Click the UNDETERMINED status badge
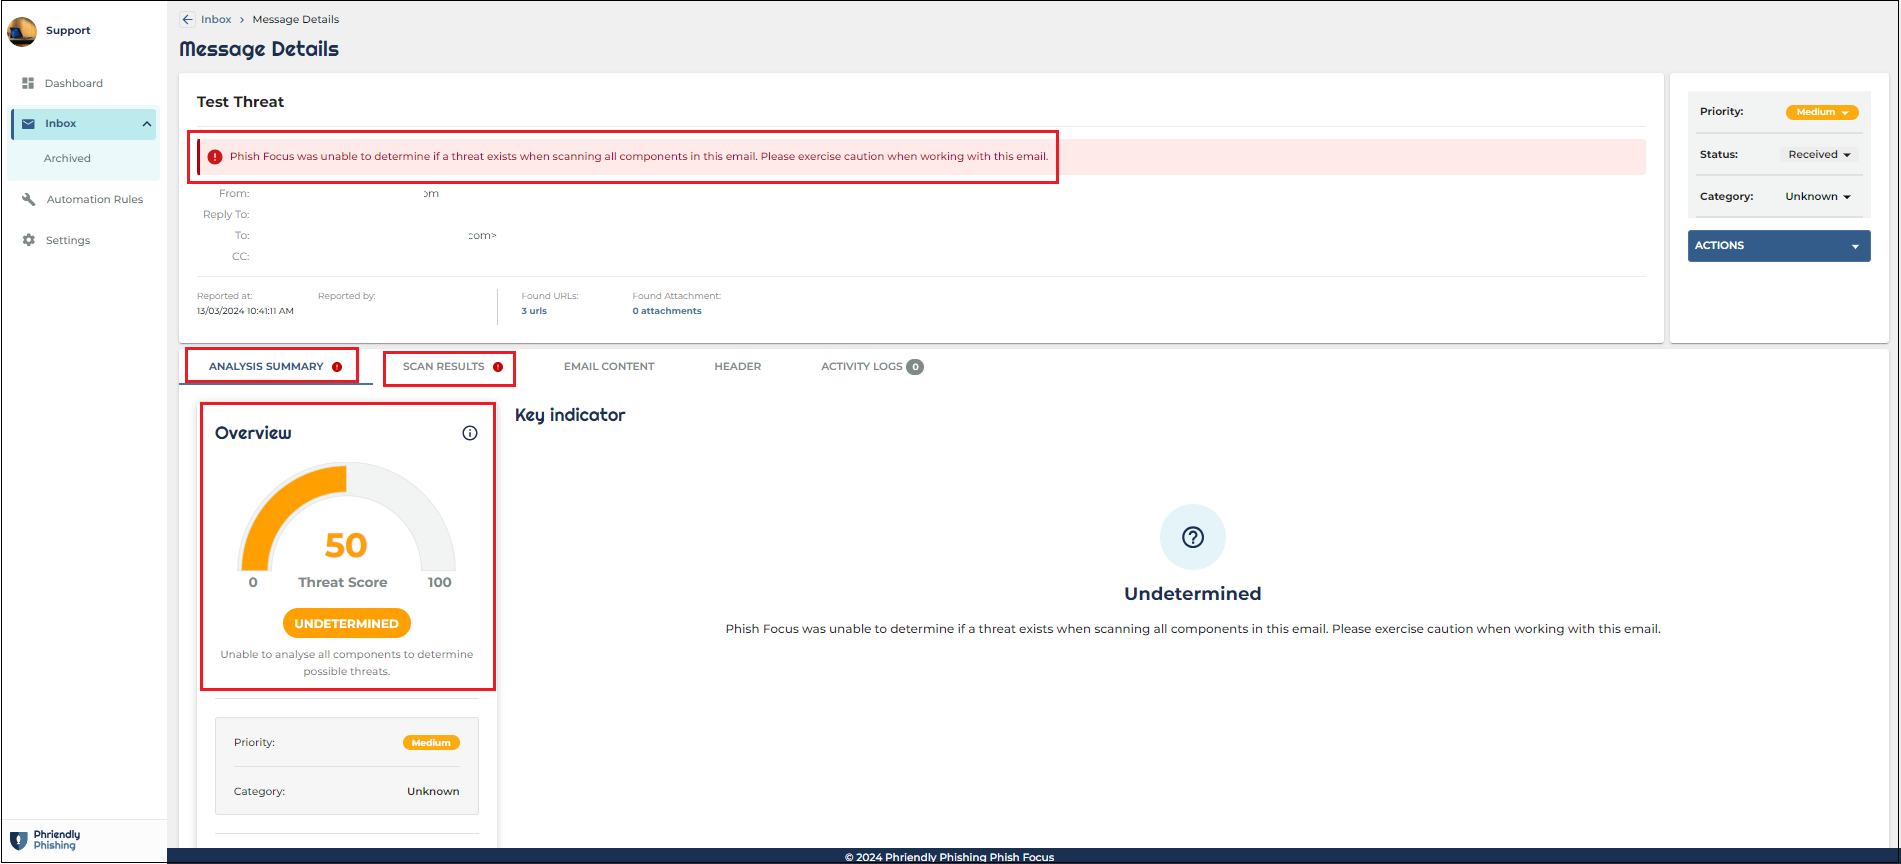The height and width of the screenshot is (864, 1901). click(347, 623)
